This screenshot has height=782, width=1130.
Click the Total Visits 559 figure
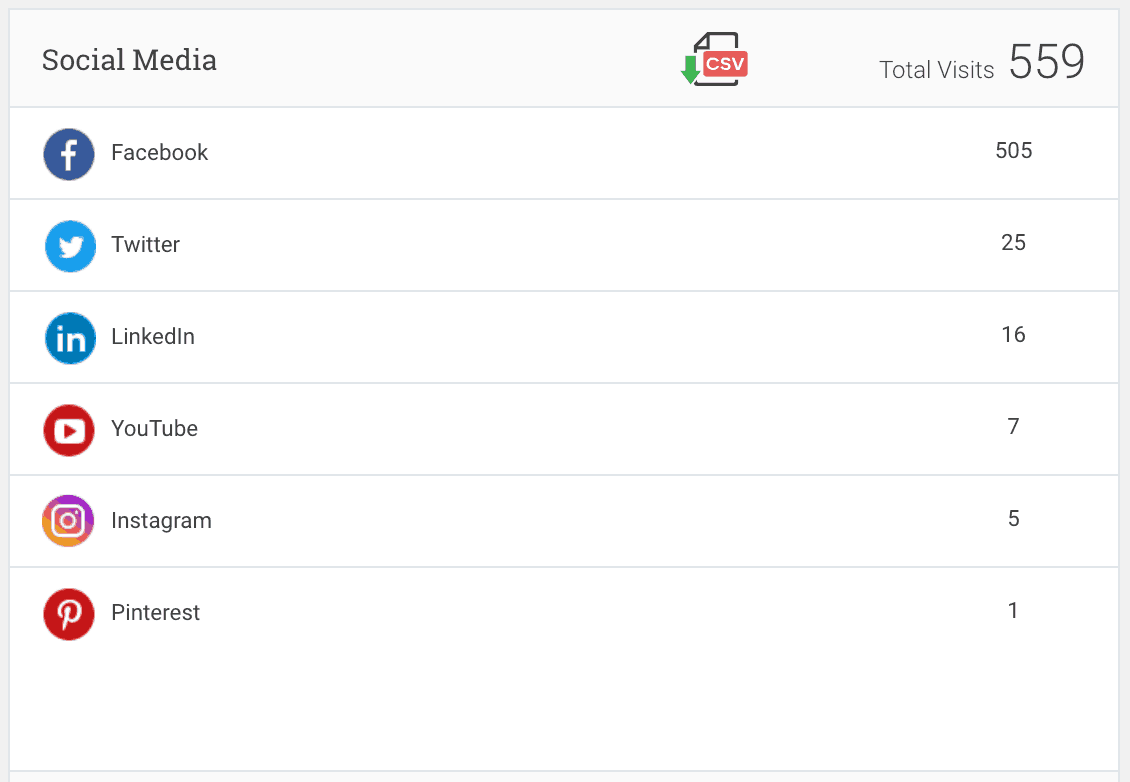click(1046, 61)
